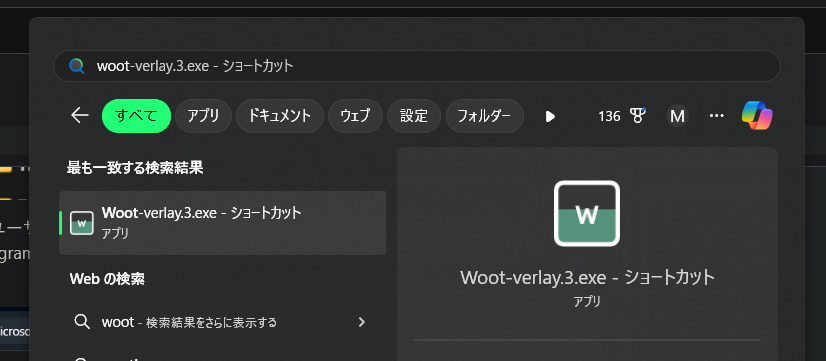This screenshot has width=826, height=361.
Task: Switch to the 設定 filter tab
Action: [x=414, y=116]
